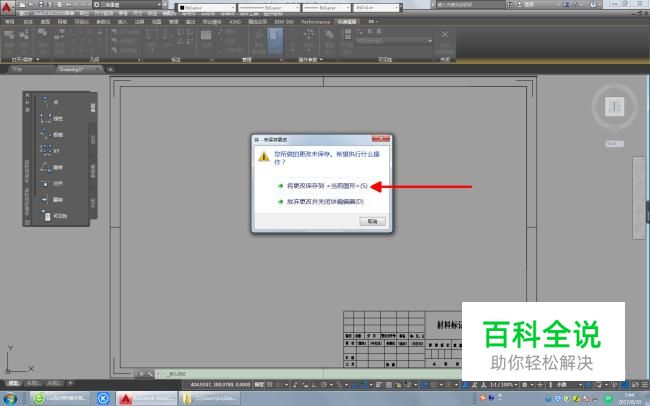Close the block authoring palette with X

pos(27,95)
